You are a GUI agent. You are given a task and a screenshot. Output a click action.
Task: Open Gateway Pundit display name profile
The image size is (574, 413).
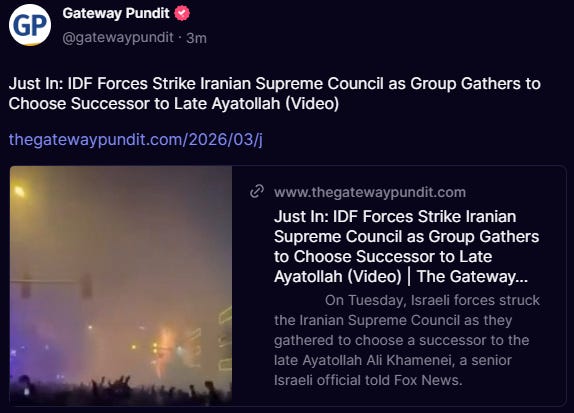click(116, 14)
